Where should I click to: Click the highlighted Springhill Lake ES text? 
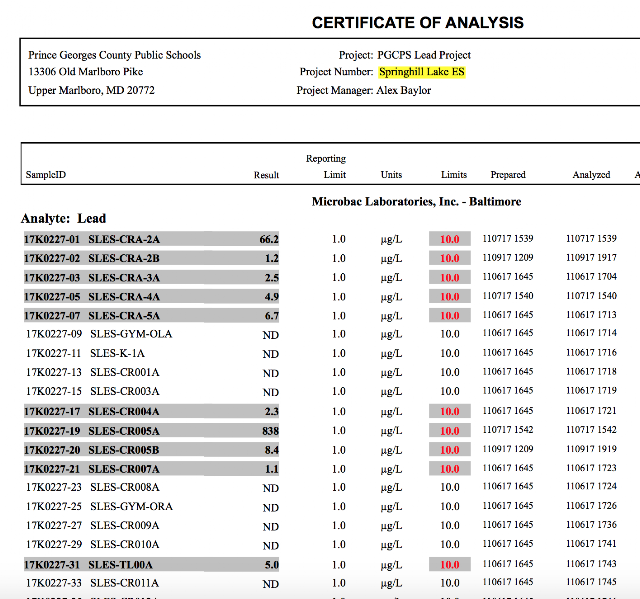(x=422, y=72)
